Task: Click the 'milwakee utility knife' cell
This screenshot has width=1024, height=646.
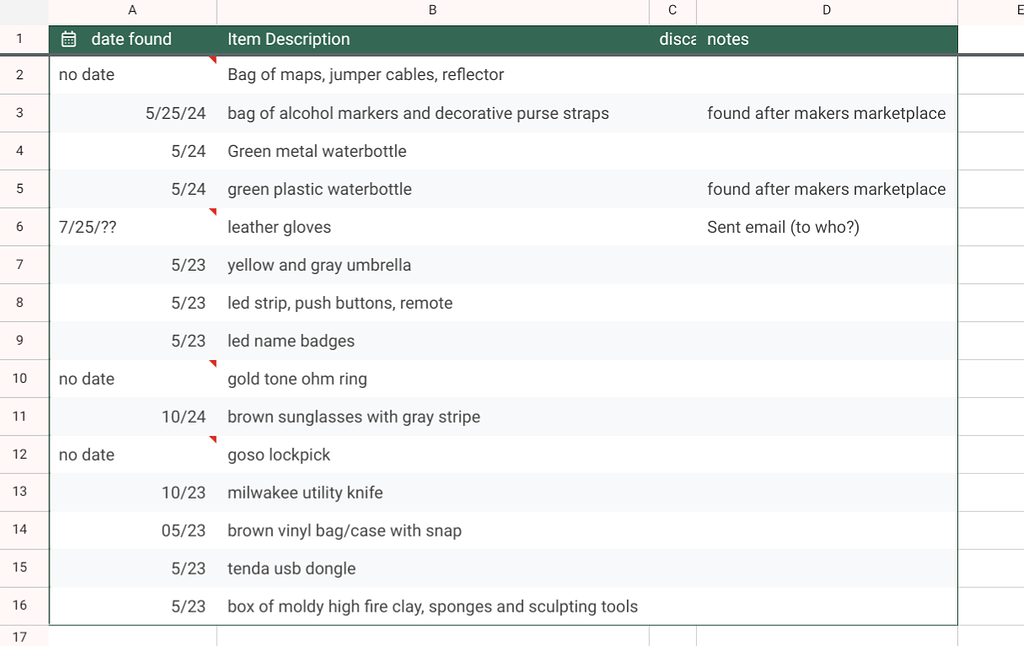Action: pos(305,493)
